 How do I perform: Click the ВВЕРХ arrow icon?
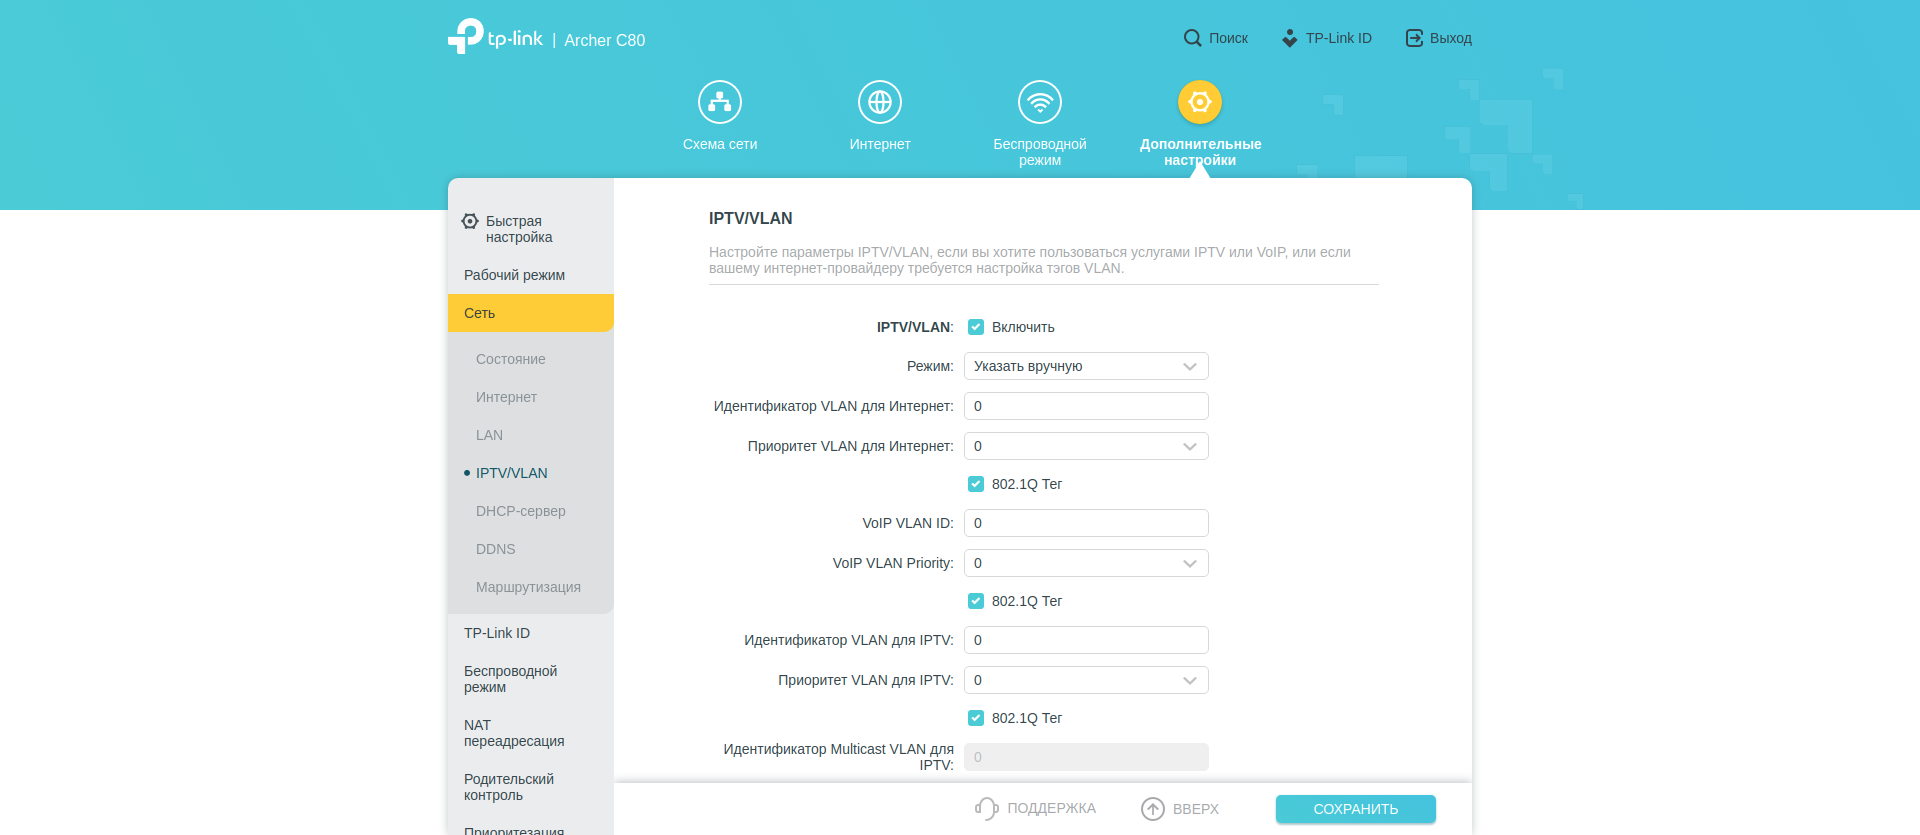(x=1153, y=809)
